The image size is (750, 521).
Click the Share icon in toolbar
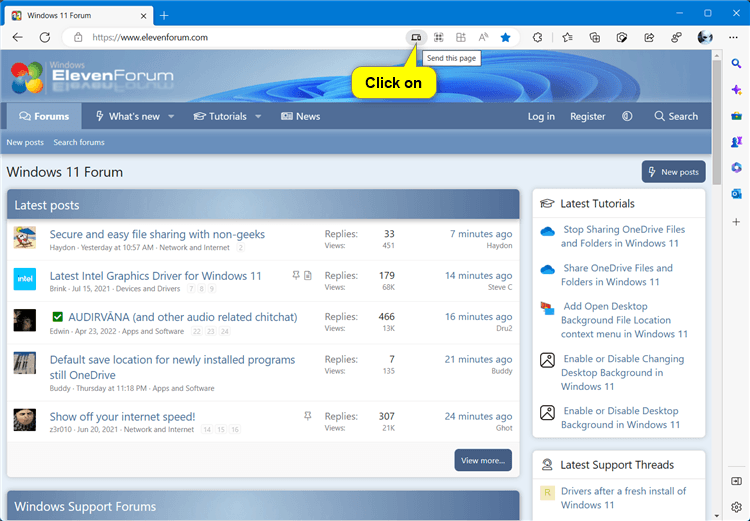pos(649,37)
